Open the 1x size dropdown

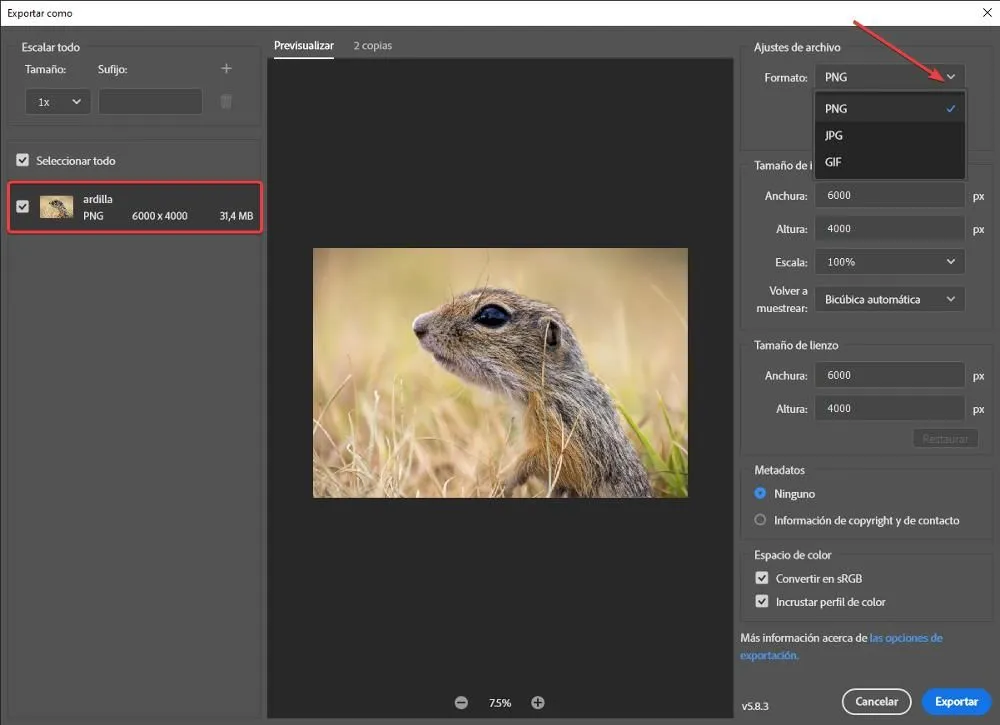click(58, 101)
